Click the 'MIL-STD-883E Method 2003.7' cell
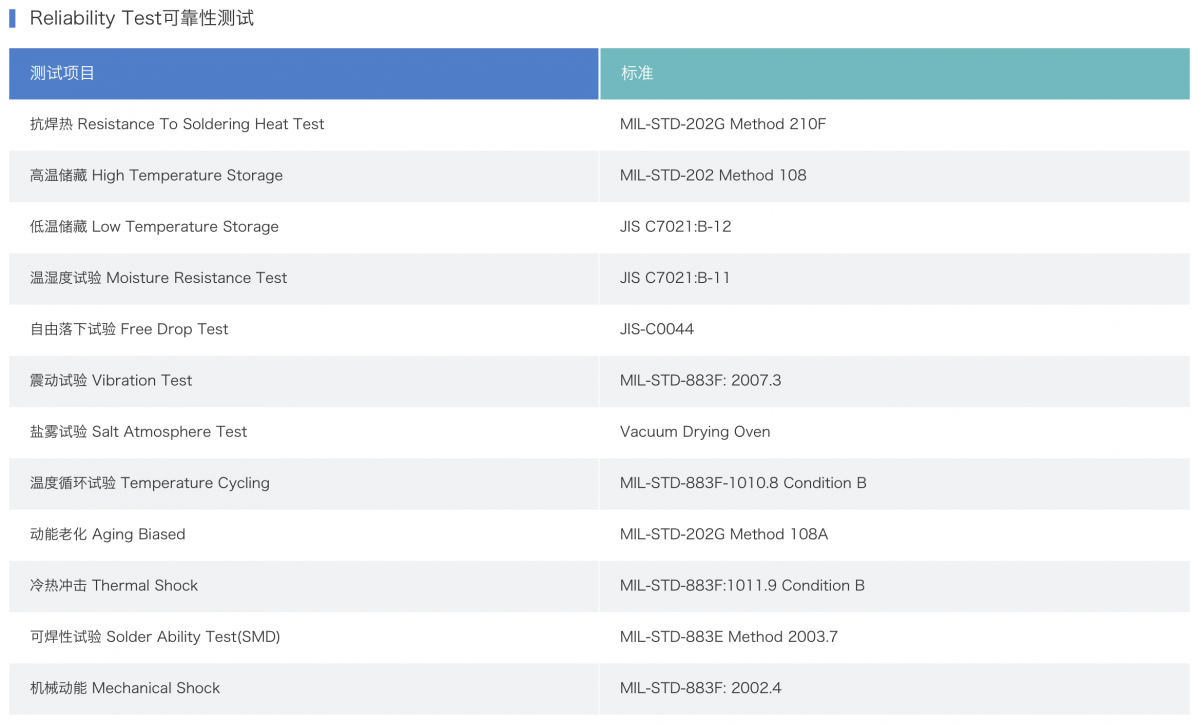 click(728, 636)
